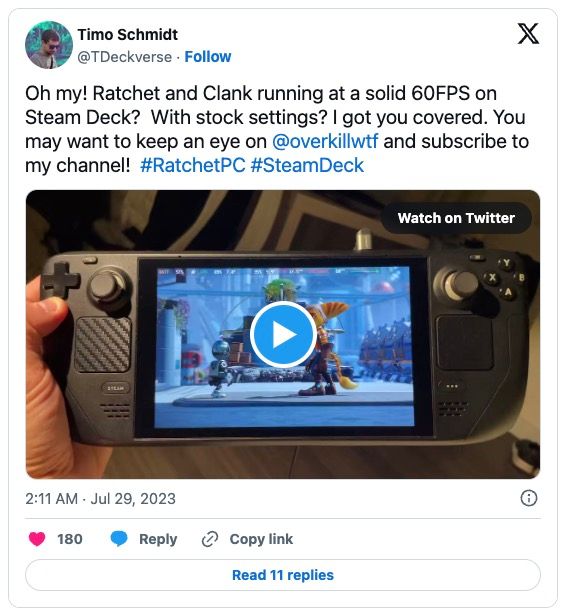Click Watch on Twitter button
The width and height of the screenshot is (566, 616).
[456, 218]
